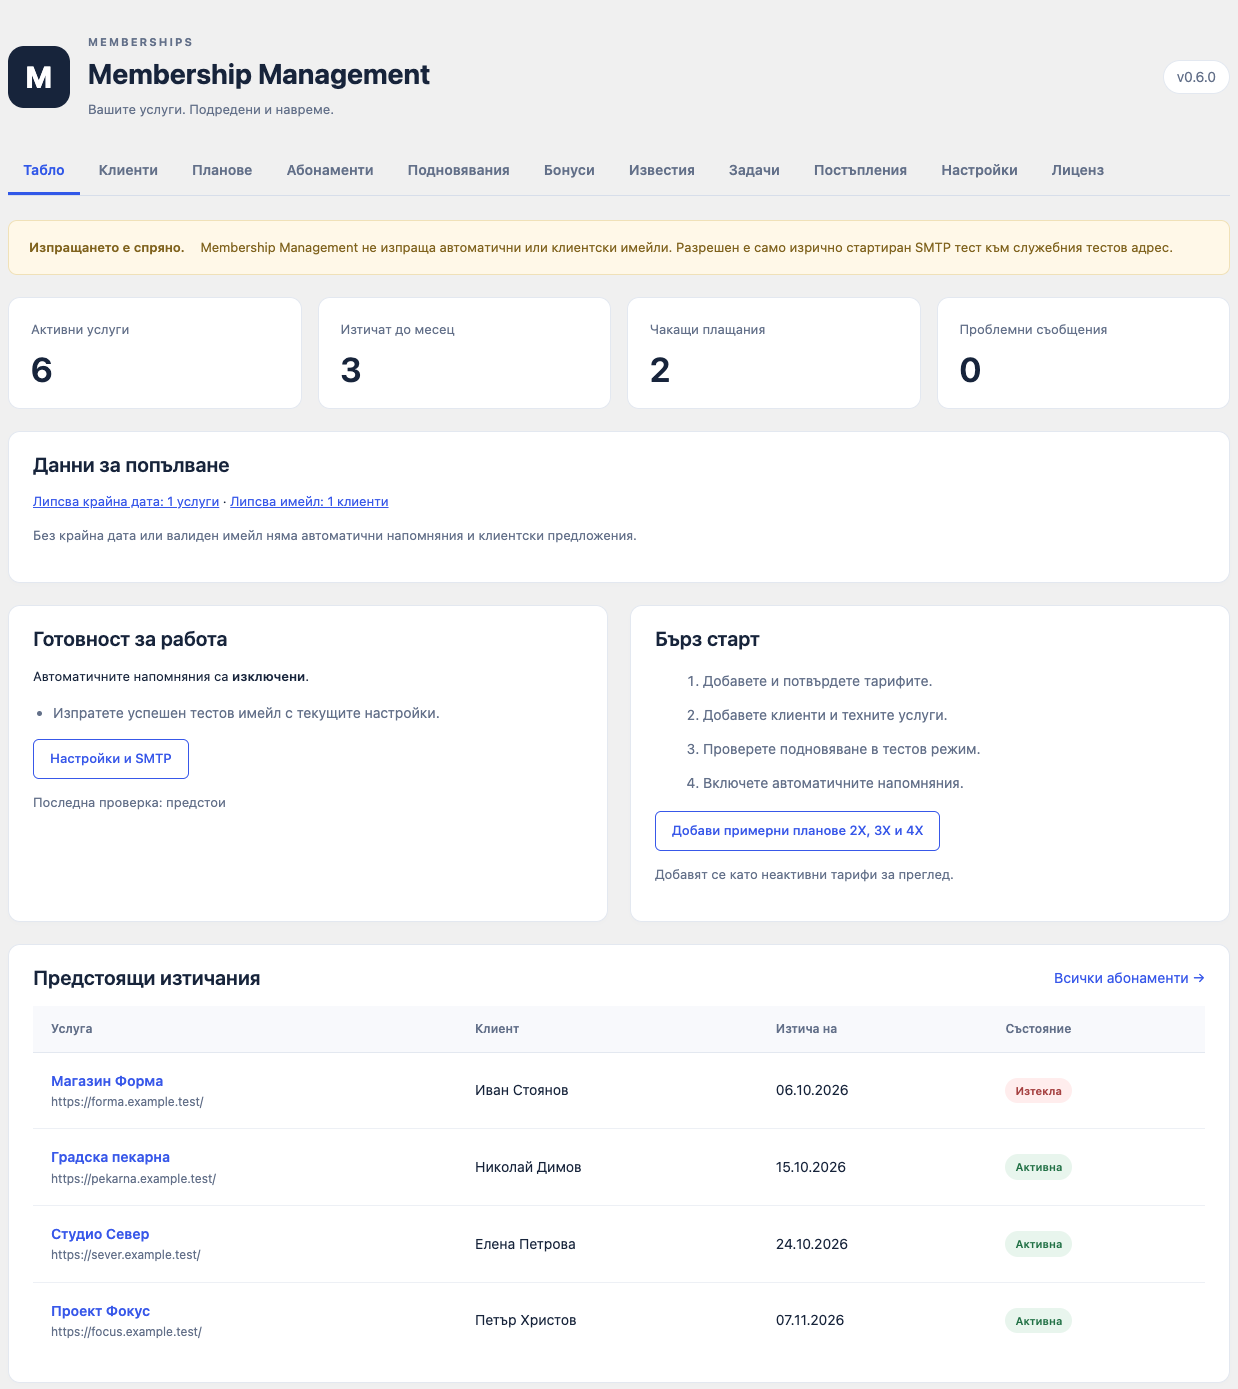
Task: Click the Бърз старт heading
Action: tap(707, 640)
